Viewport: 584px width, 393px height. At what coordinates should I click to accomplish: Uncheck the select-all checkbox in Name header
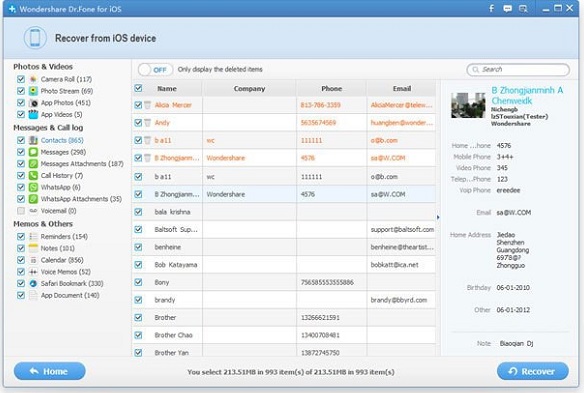click(x=138, y=88)
